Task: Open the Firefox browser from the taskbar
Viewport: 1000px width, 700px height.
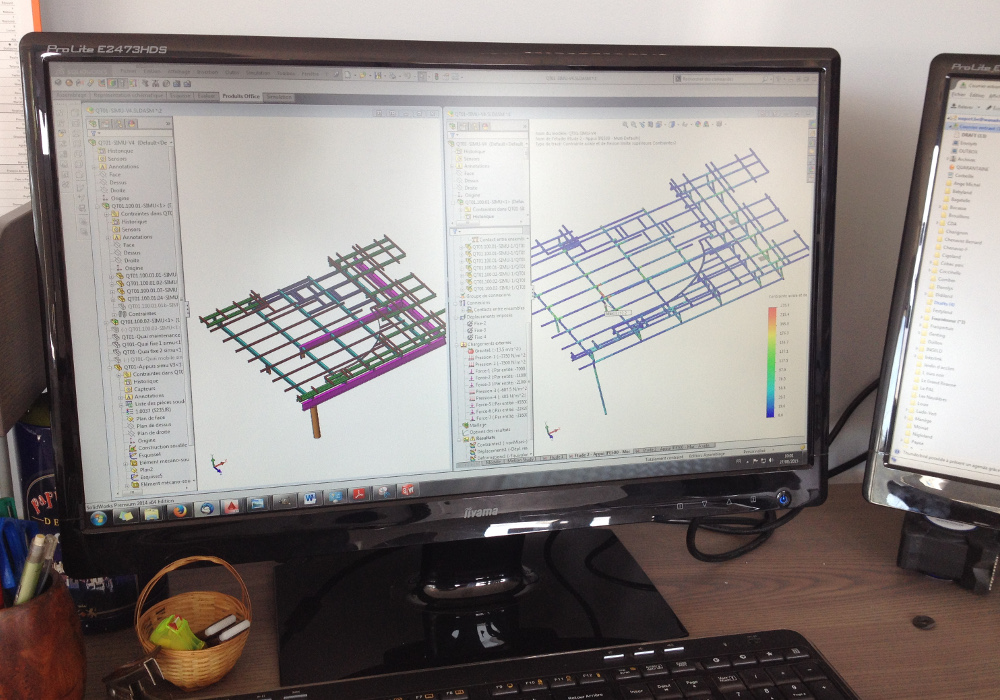Action: 179,511
